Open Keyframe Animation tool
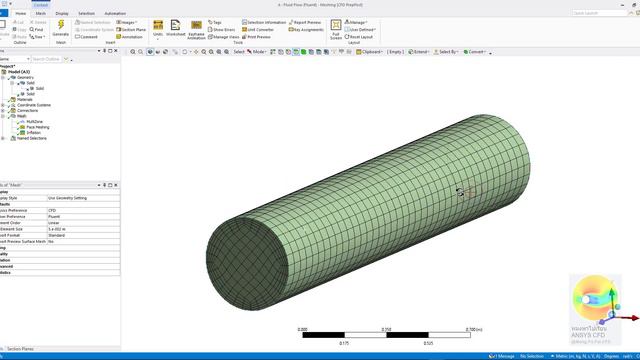640x360 pixels. coord(196,29)
